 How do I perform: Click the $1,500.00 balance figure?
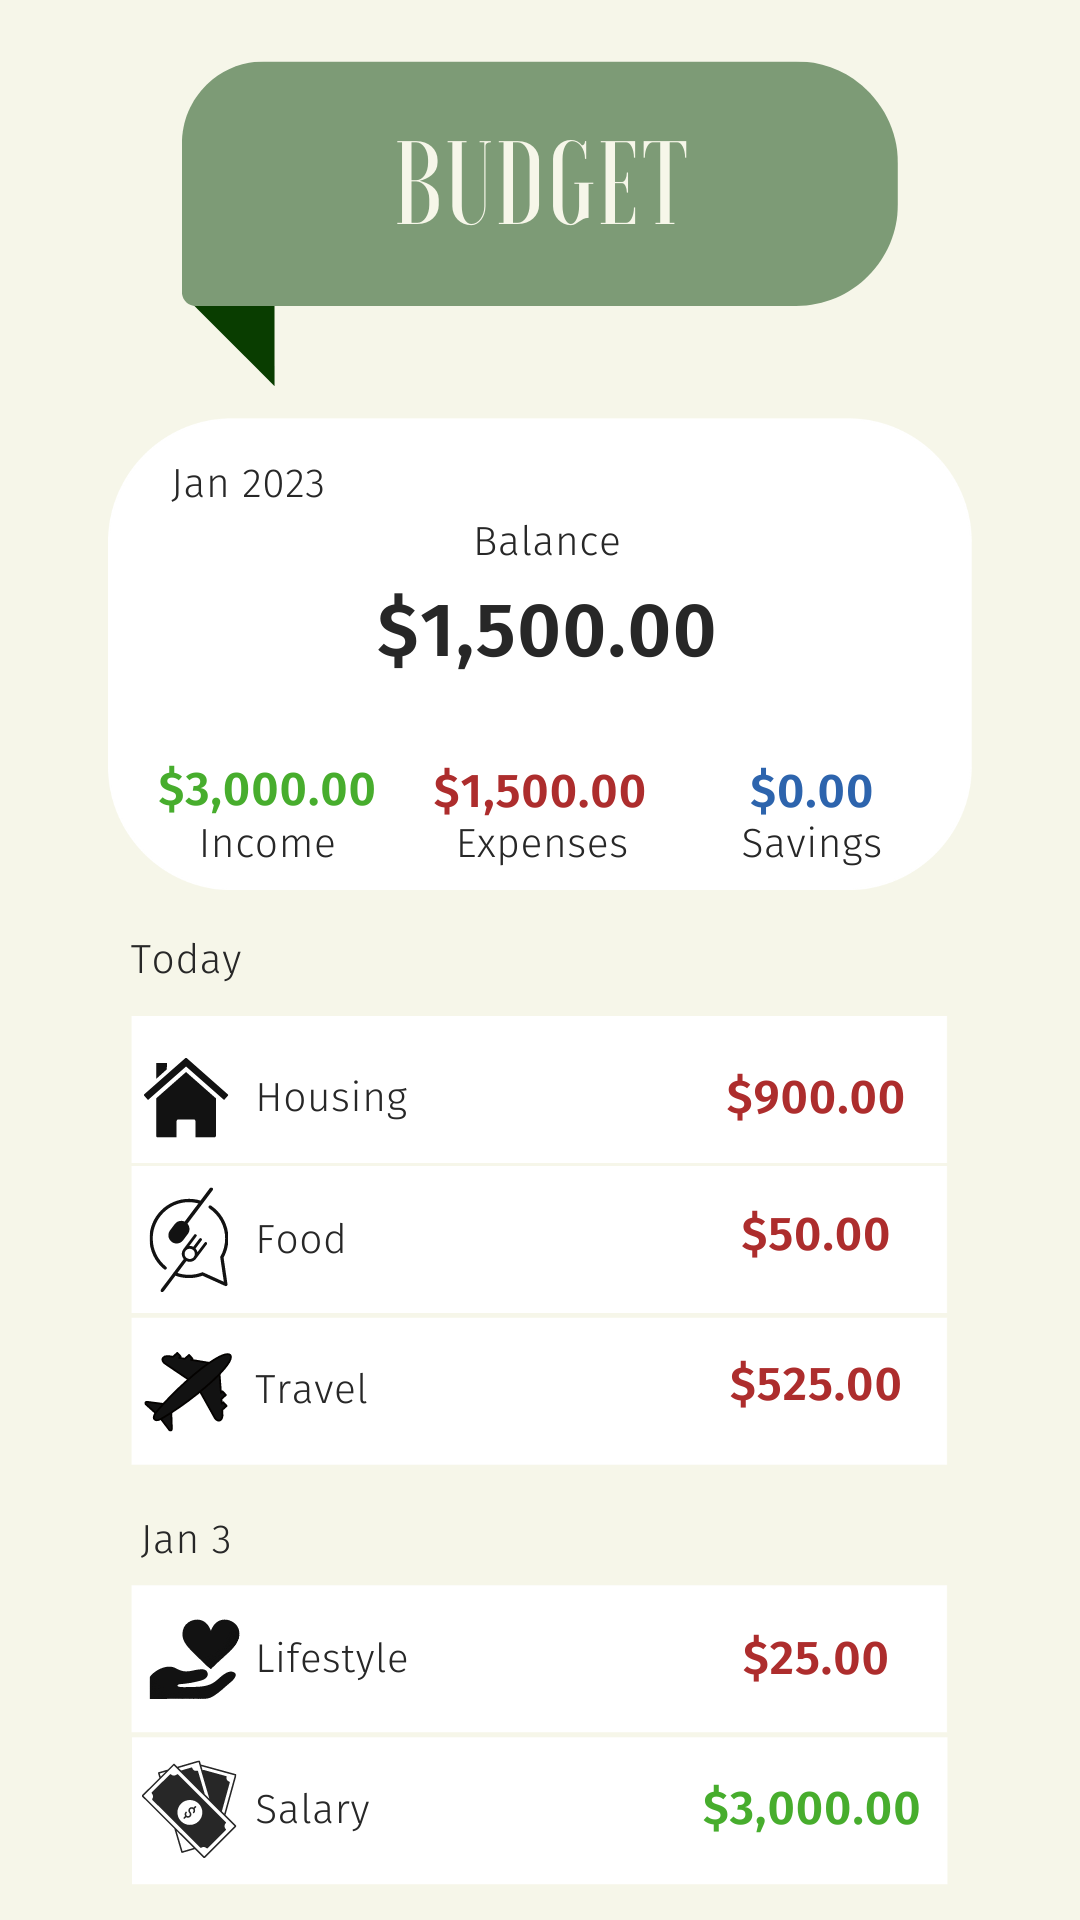pos(546,632)
